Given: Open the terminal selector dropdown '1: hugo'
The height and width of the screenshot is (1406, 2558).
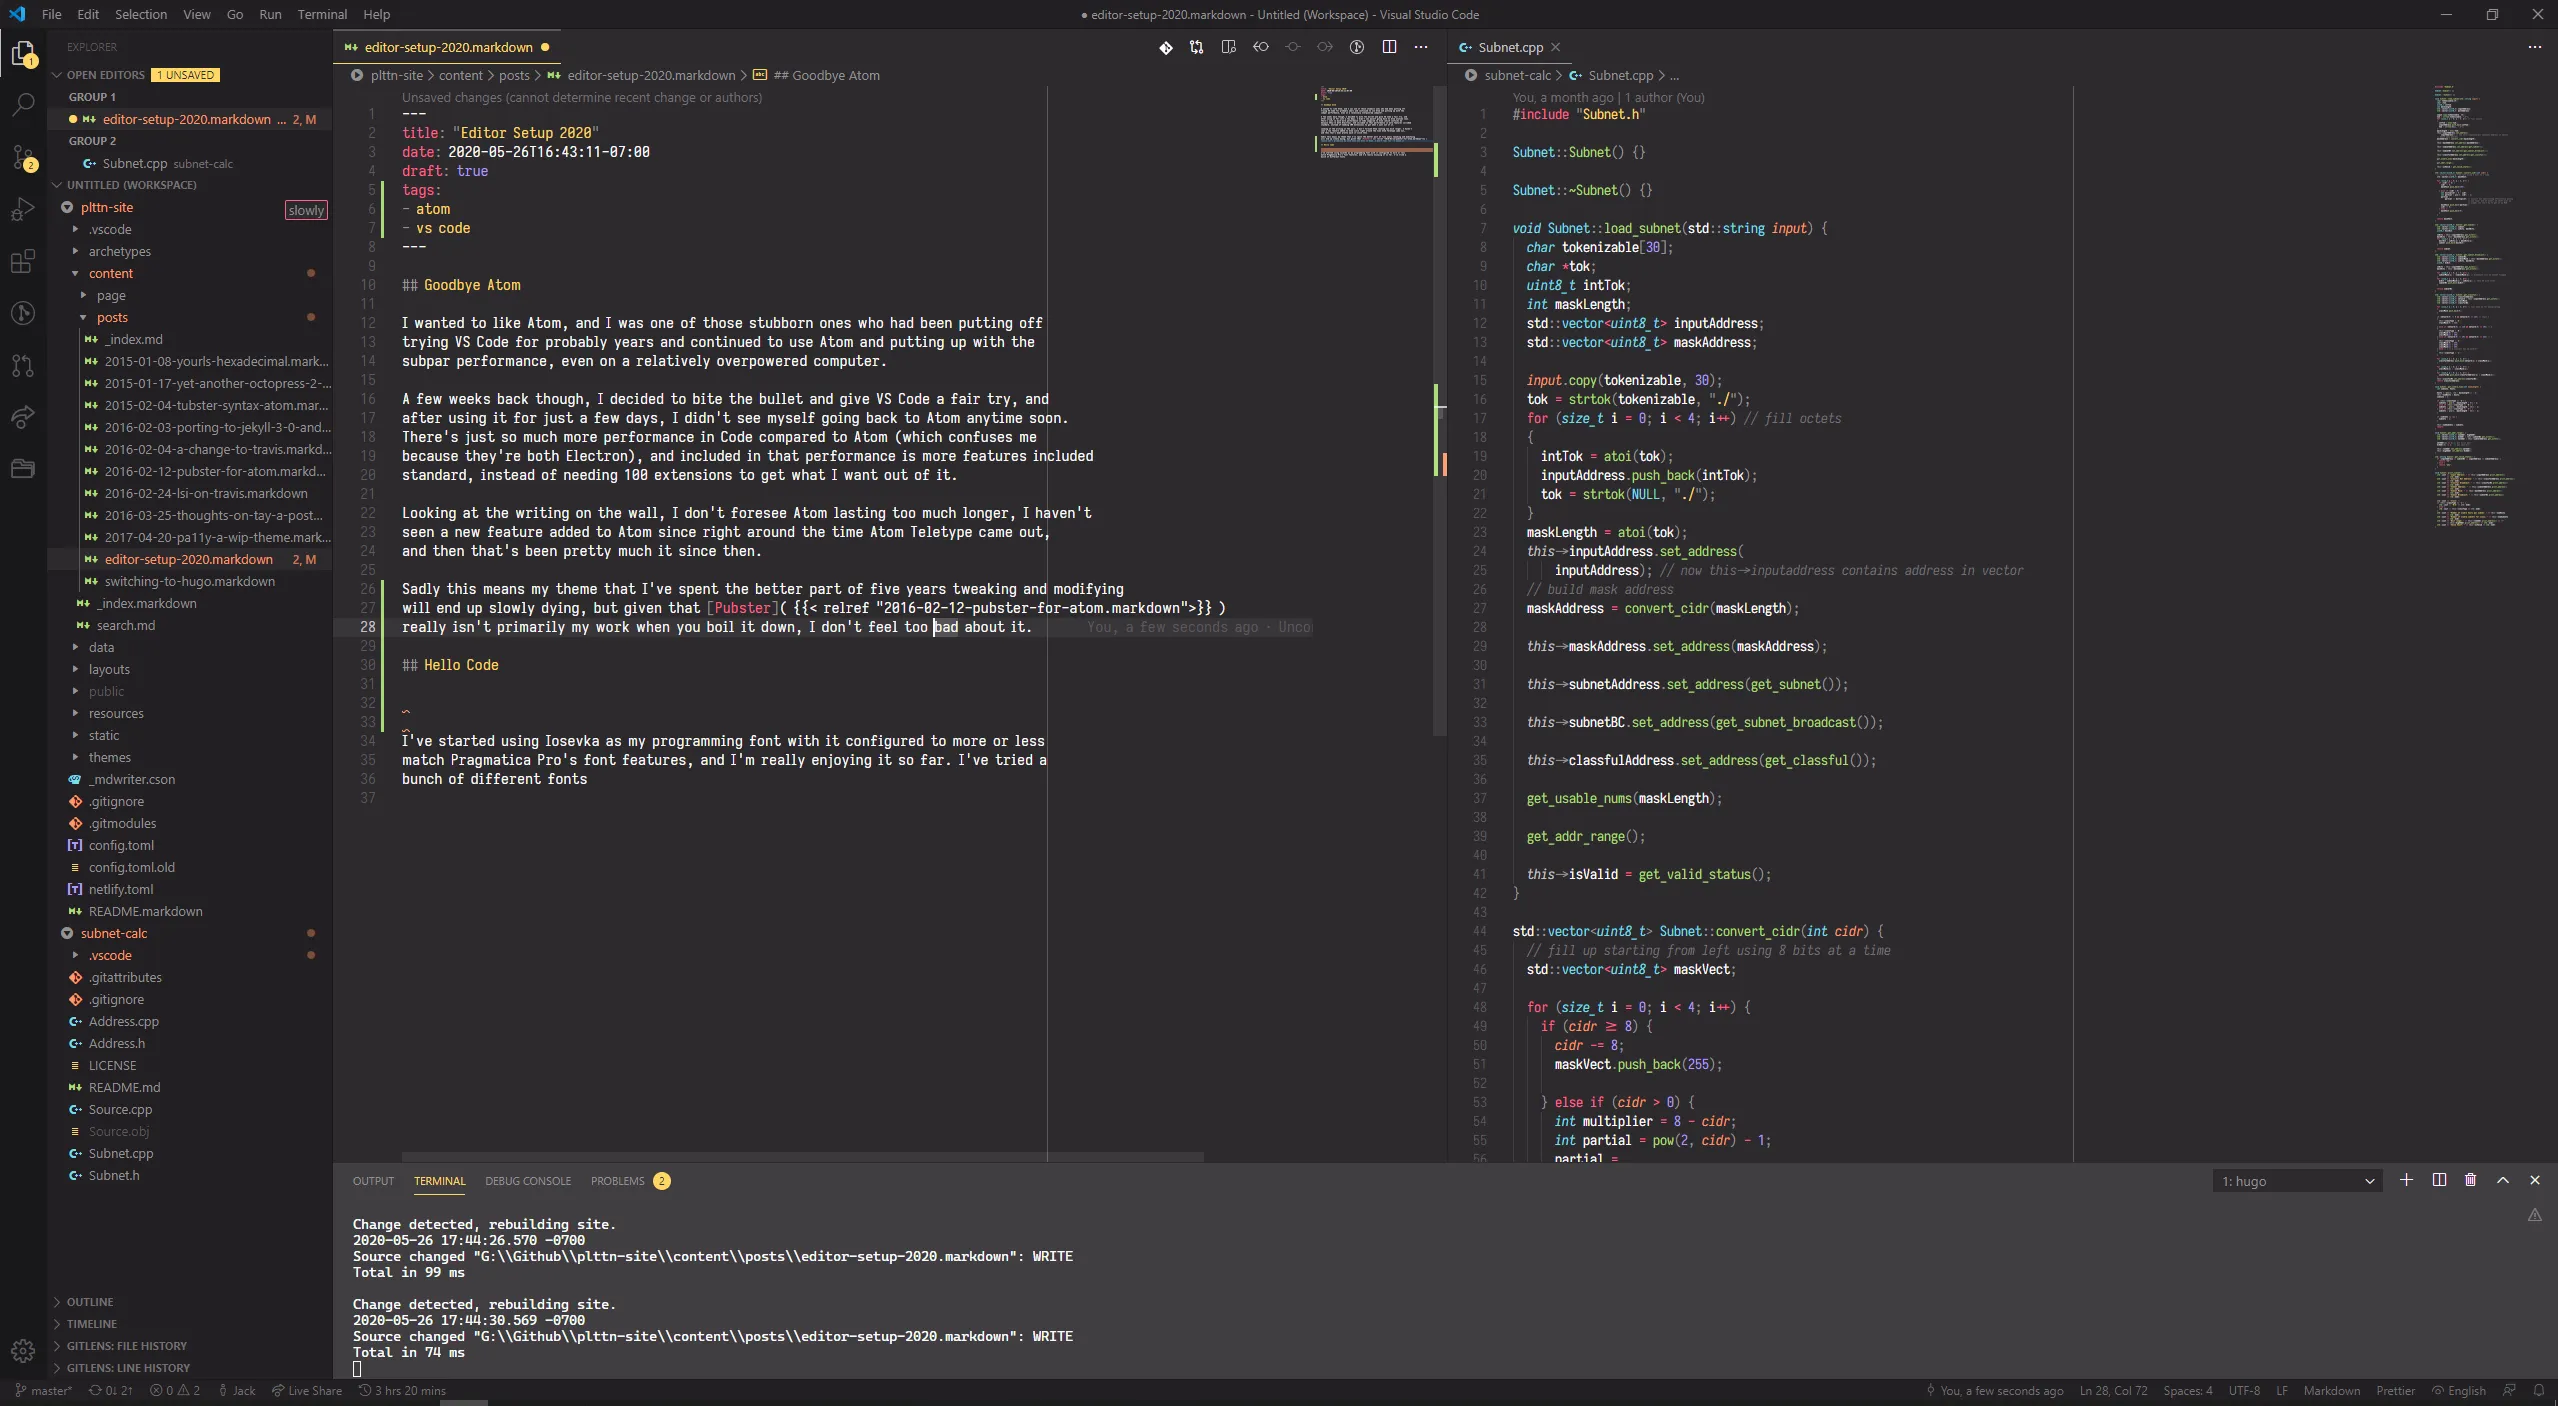Looking at the screenshot, I should (x=2296, y=1181).
